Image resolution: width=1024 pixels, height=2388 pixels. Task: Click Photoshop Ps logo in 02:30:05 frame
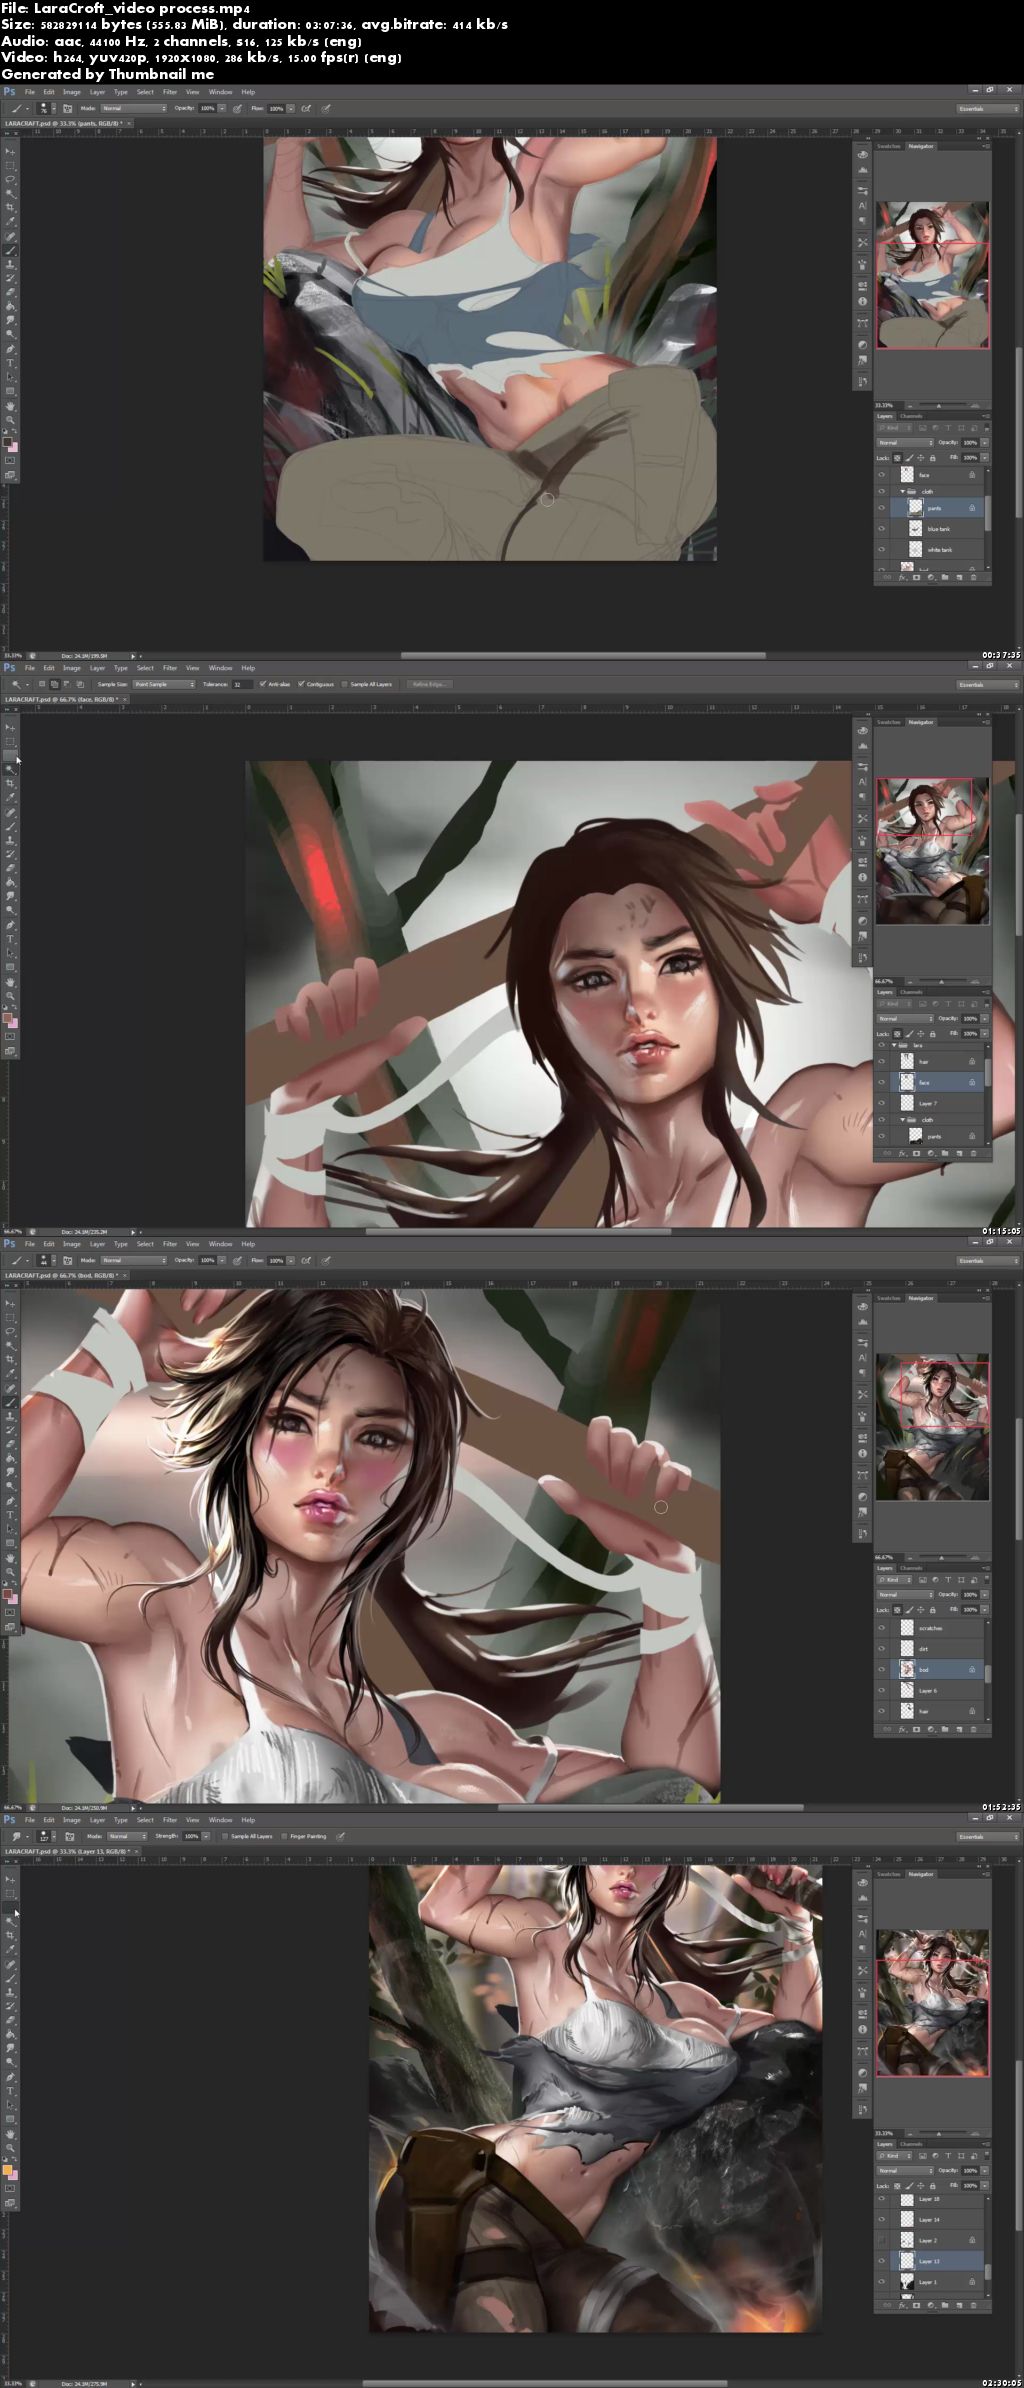click(x=9, y=1820)
